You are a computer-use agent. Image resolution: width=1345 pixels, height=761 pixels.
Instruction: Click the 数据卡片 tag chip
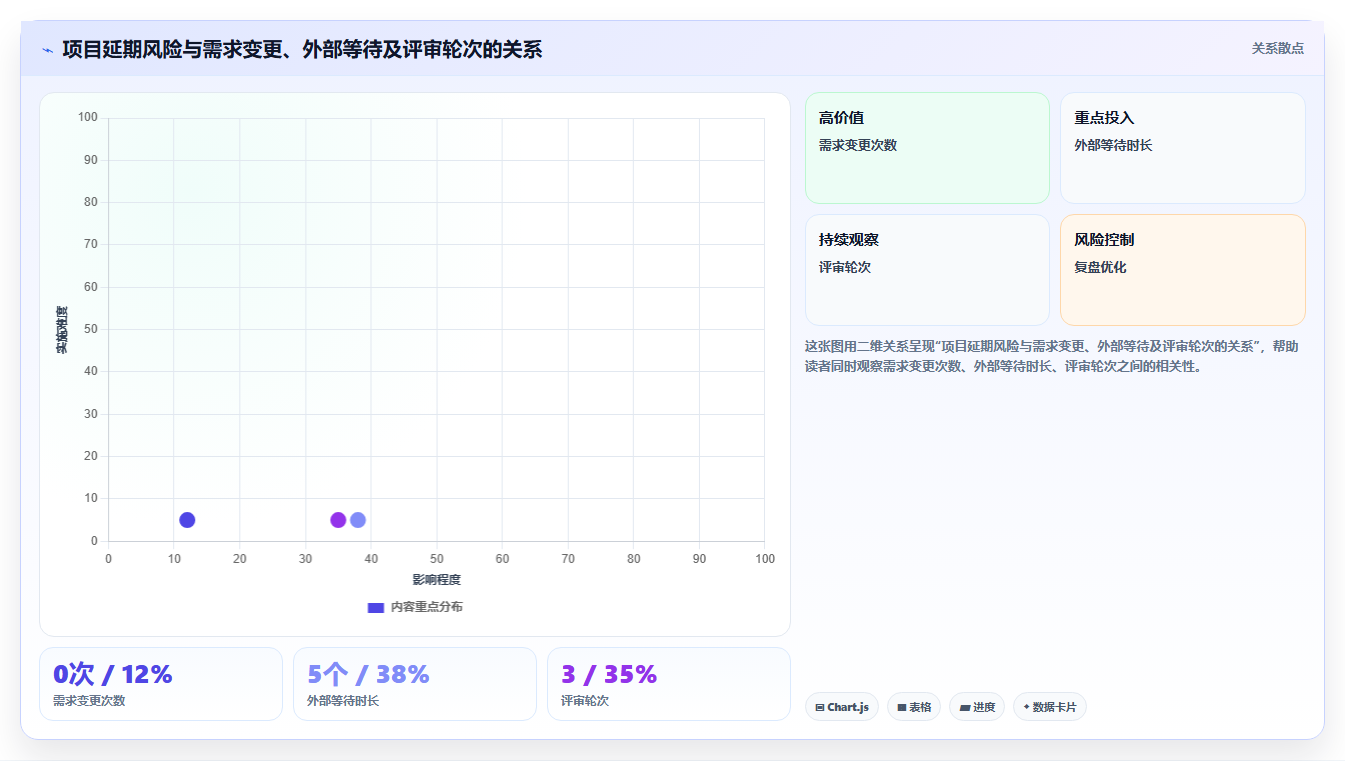pyautogui.click(x=1049, y=707)
